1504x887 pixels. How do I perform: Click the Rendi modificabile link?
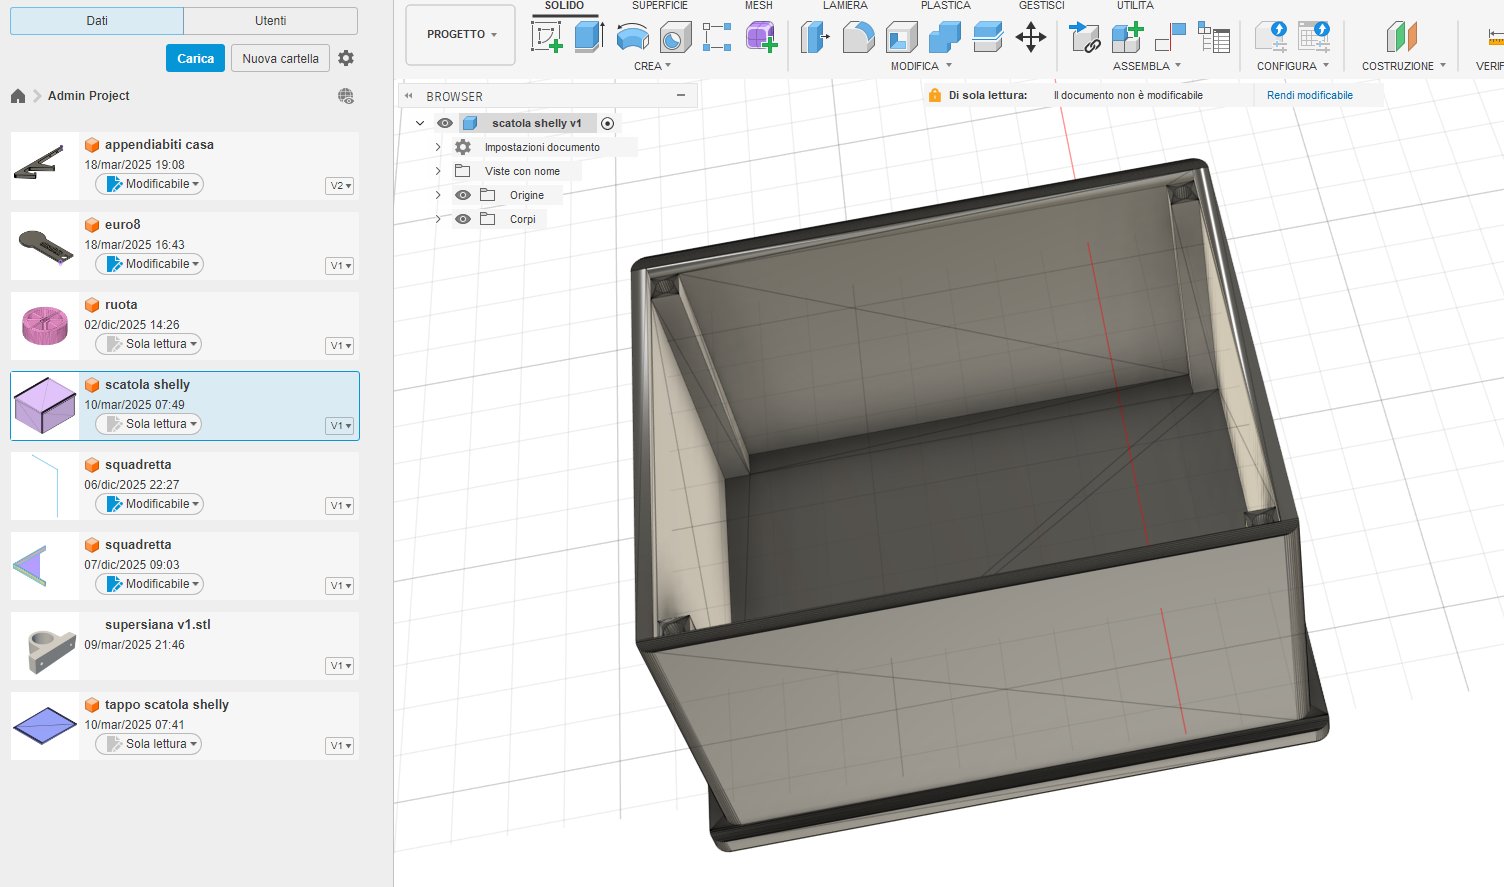[1309, 95]
